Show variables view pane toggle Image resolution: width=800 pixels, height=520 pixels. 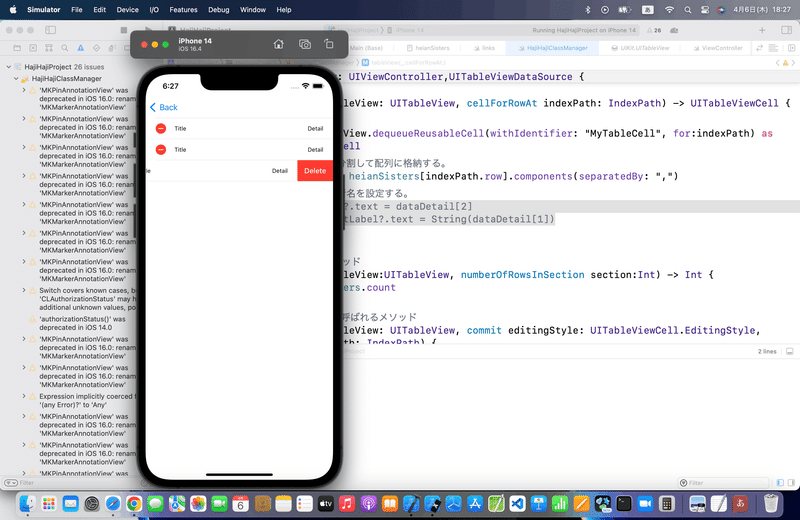780,483
